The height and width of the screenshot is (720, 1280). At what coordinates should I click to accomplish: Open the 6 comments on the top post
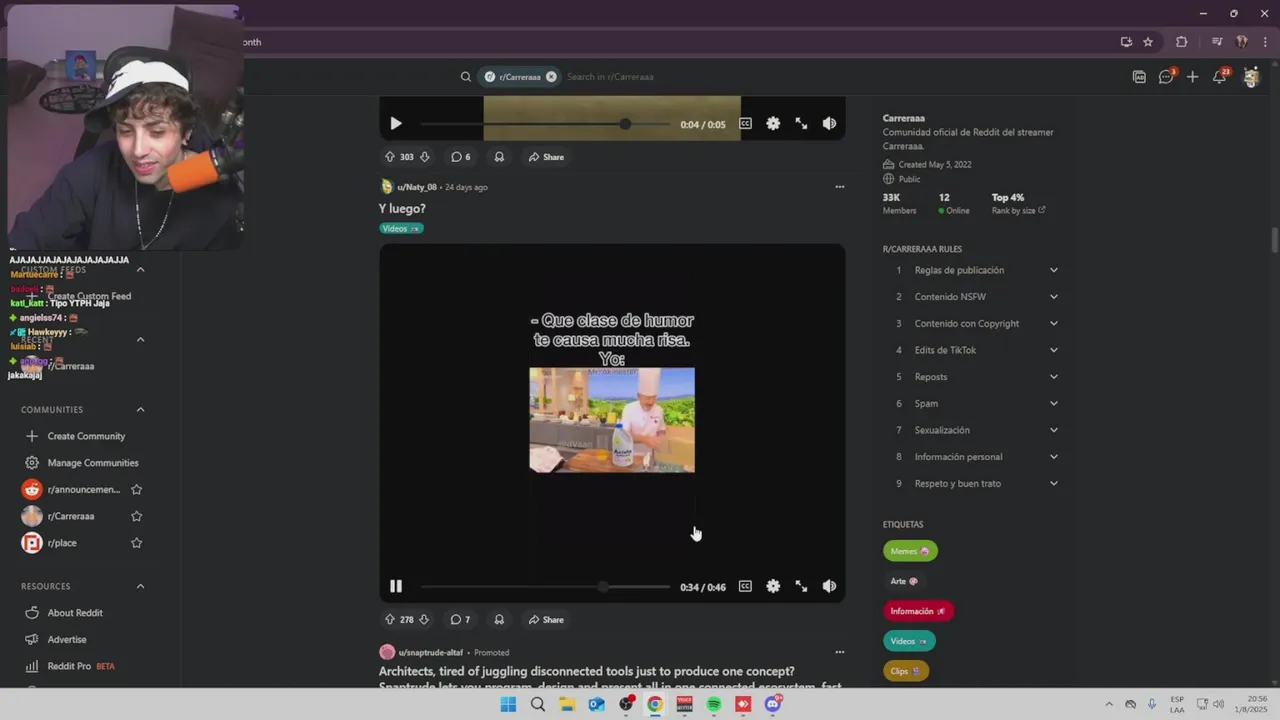pos(460,157)
